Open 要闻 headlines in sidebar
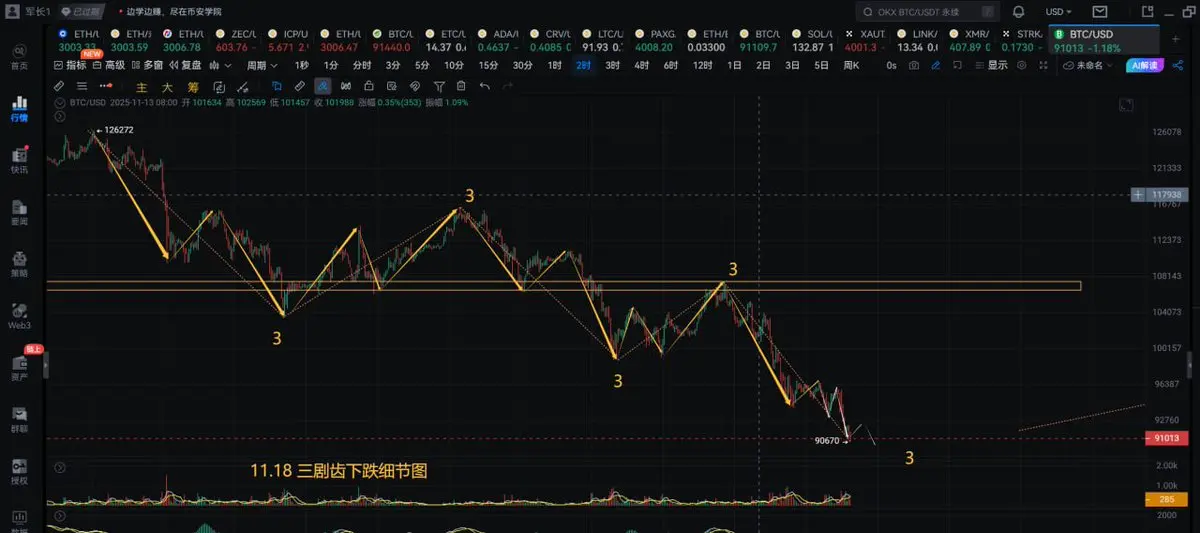1200x533 pixels. [x=20, y=212]
